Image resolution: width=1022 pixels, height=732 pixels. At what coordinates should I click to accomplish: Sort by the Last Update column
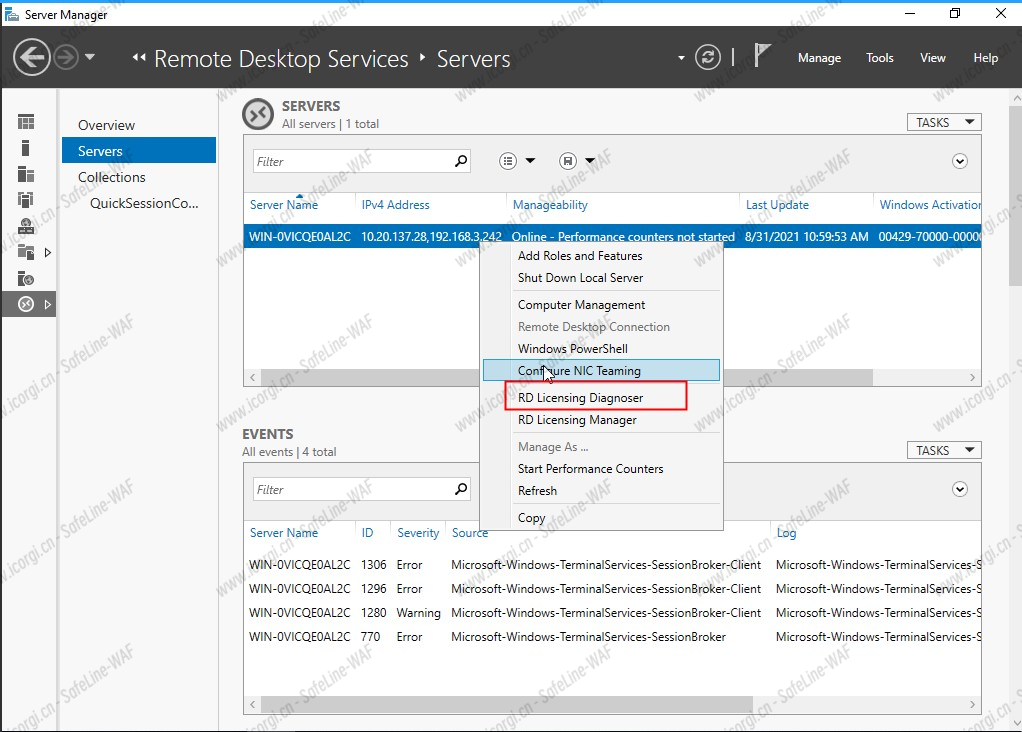point(777,205)
